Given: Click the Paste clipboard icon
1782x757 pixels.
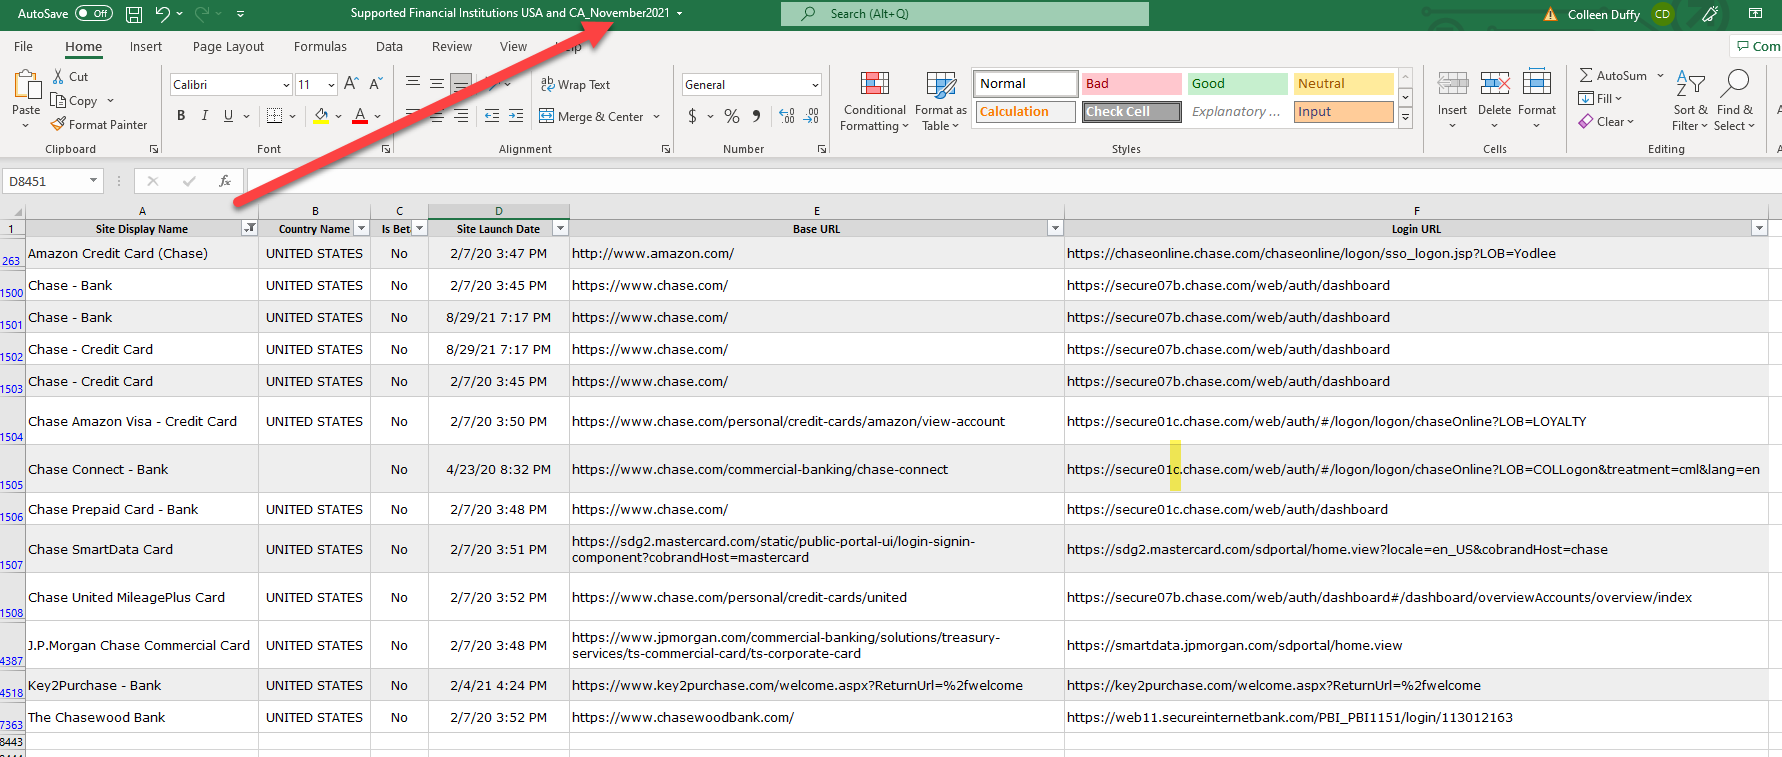Looking at the screenshot, I should [26, 85].
